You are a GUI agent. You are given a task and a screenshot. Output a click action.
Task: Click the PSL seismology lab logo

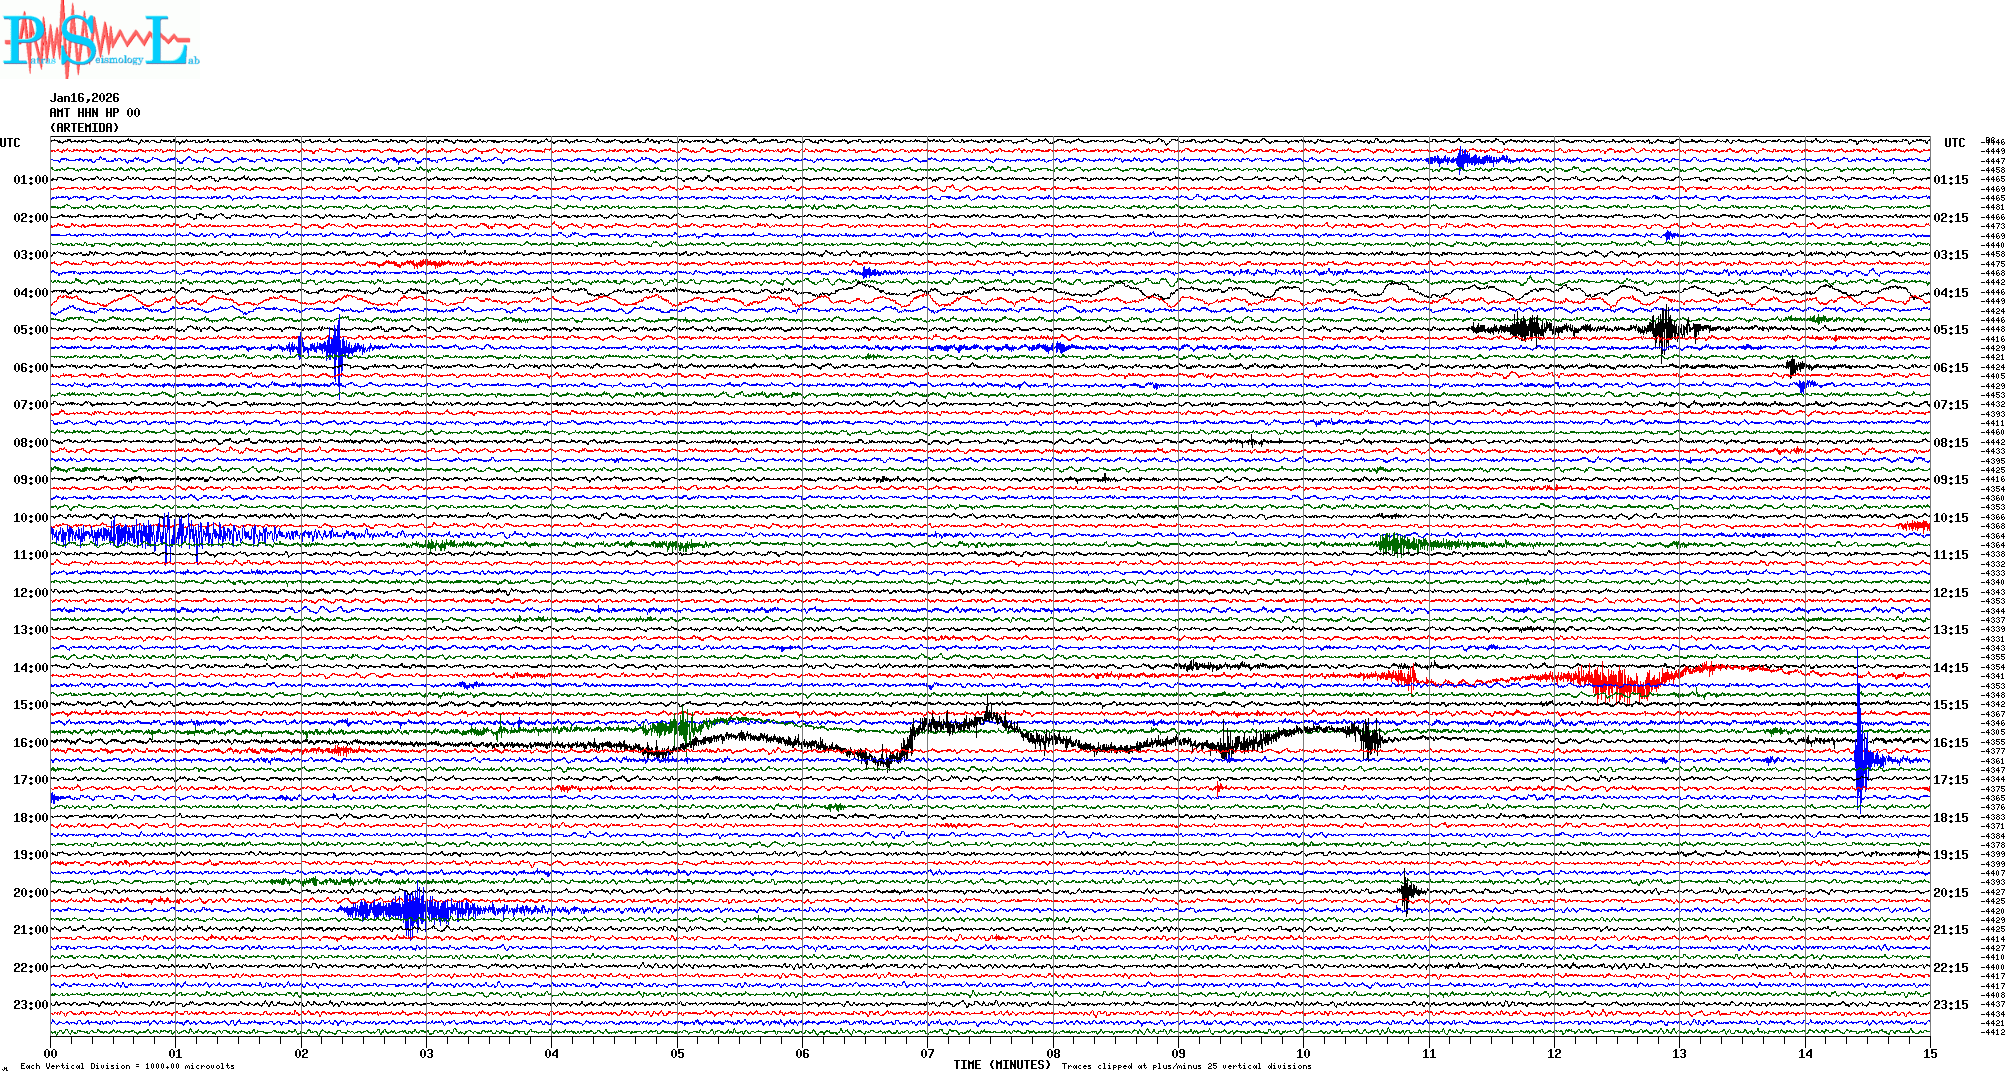100,40
